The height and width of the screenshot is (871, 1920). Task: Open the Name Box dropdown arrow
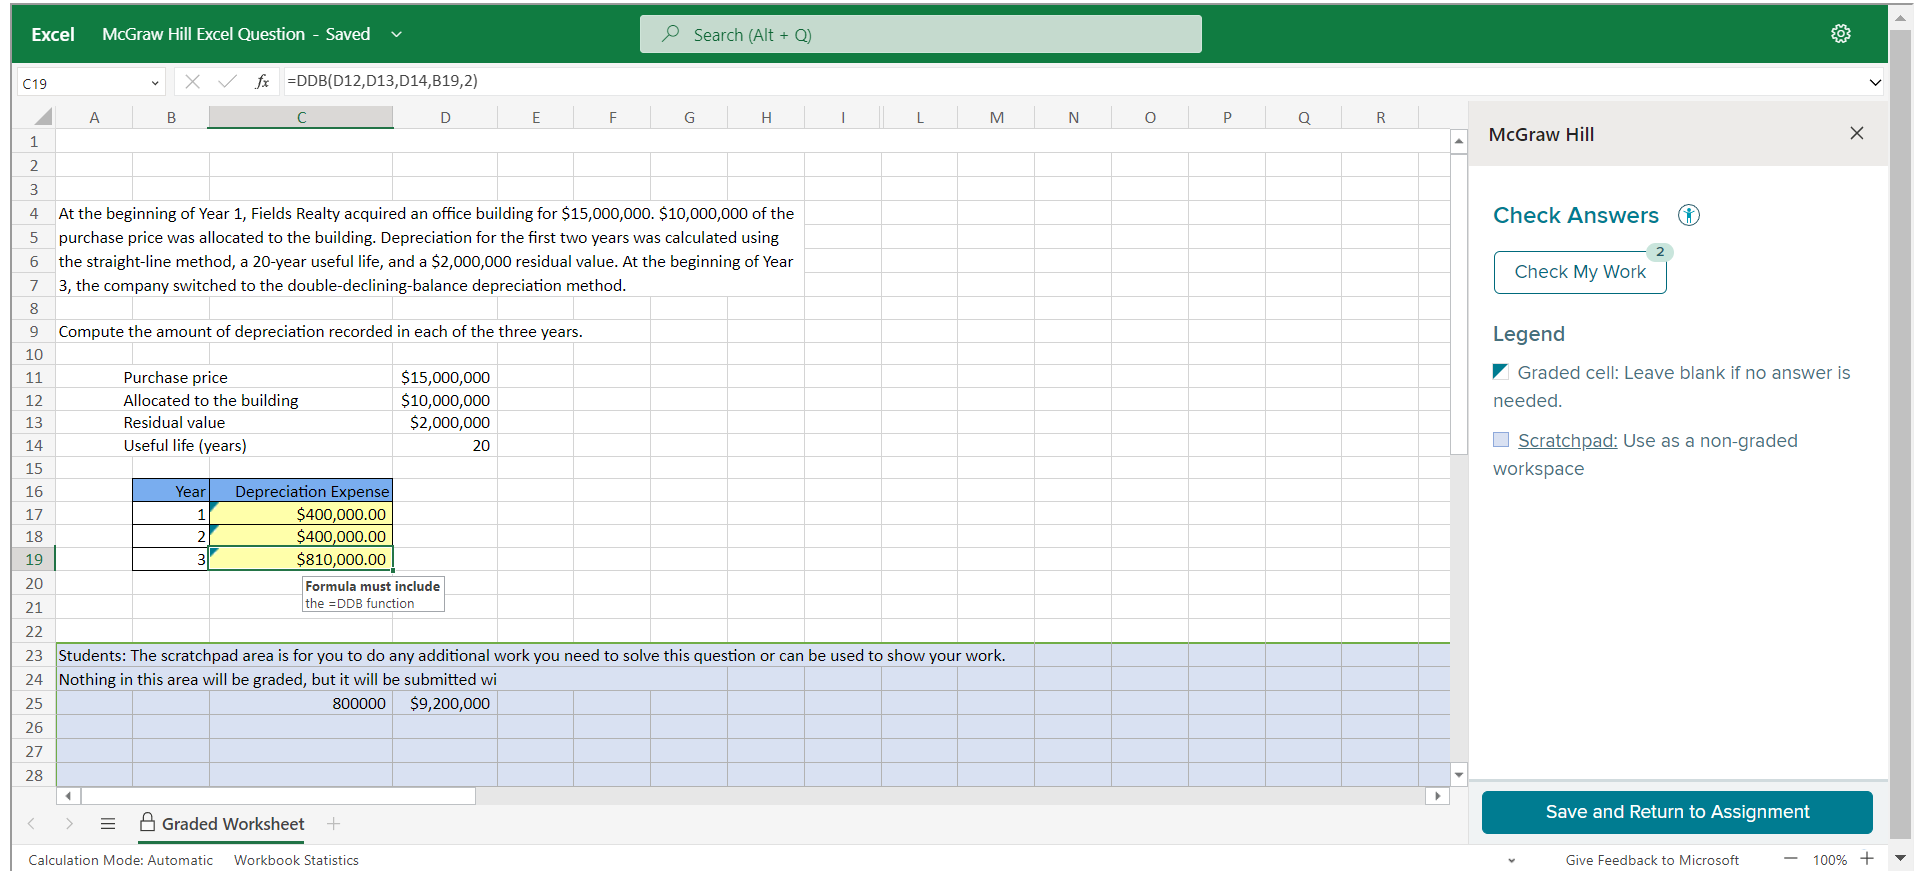[155, 83]
